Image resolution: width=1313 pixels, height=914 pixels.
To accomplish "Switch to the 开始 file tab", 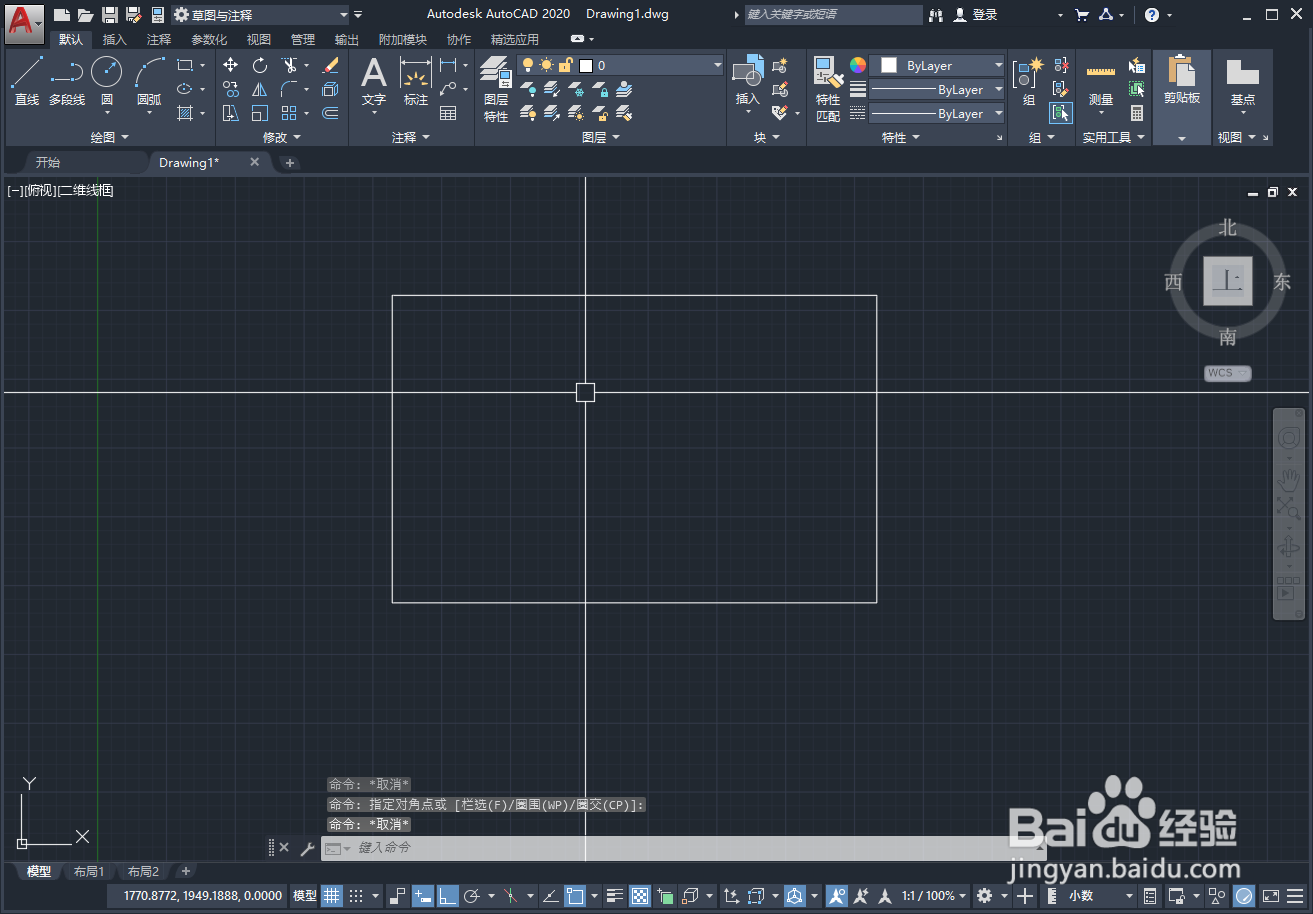I will coord(48,162).
